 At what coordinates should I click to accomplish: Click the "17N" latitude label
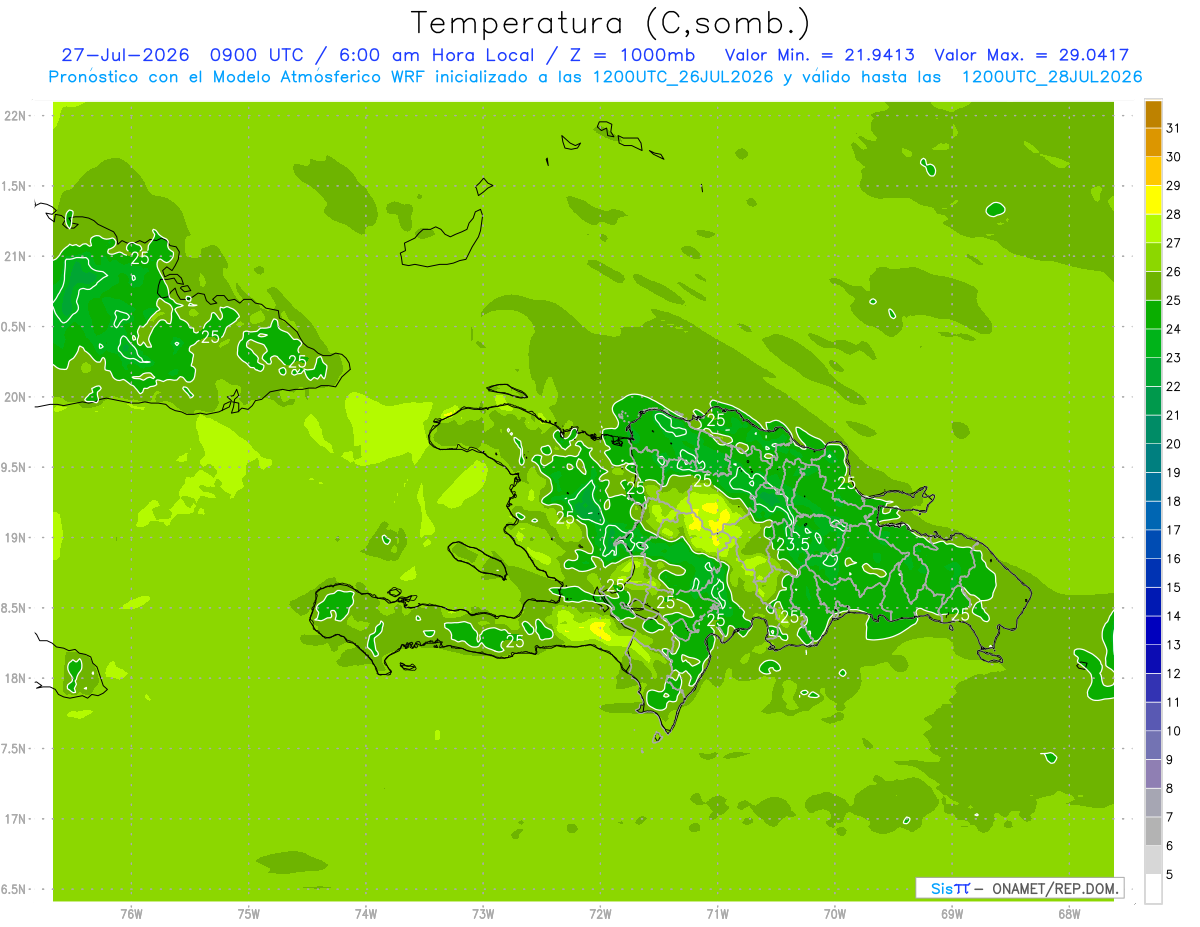pos(15,819)
